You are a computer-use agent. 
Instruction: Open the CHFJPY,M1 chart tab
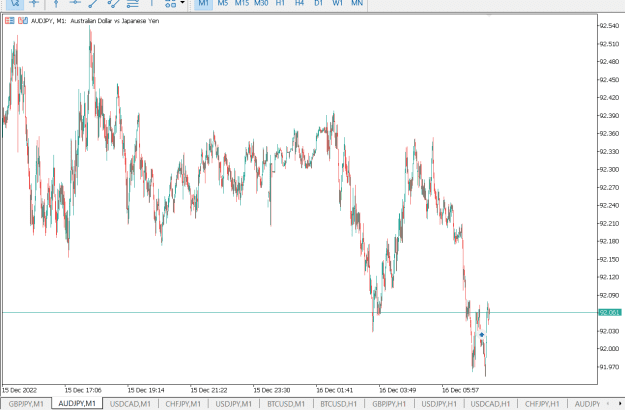(x=183, y=404)
